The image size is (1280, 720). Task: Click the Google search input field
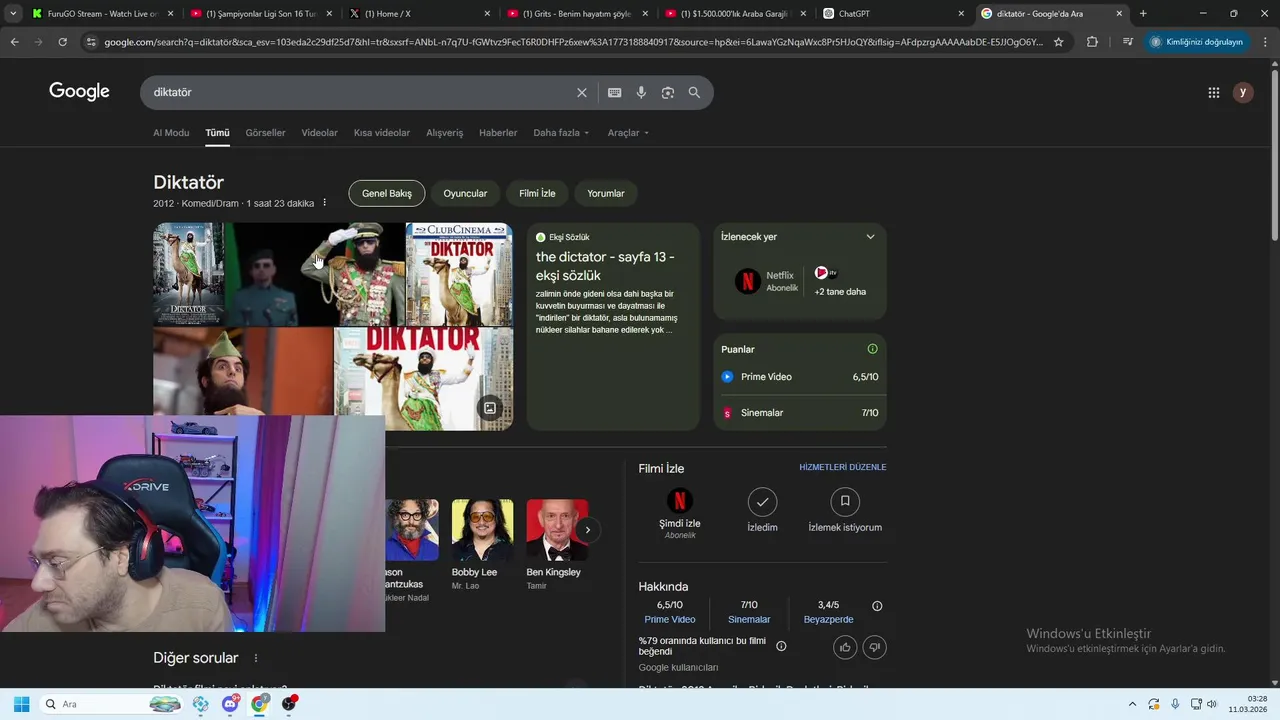360,92
